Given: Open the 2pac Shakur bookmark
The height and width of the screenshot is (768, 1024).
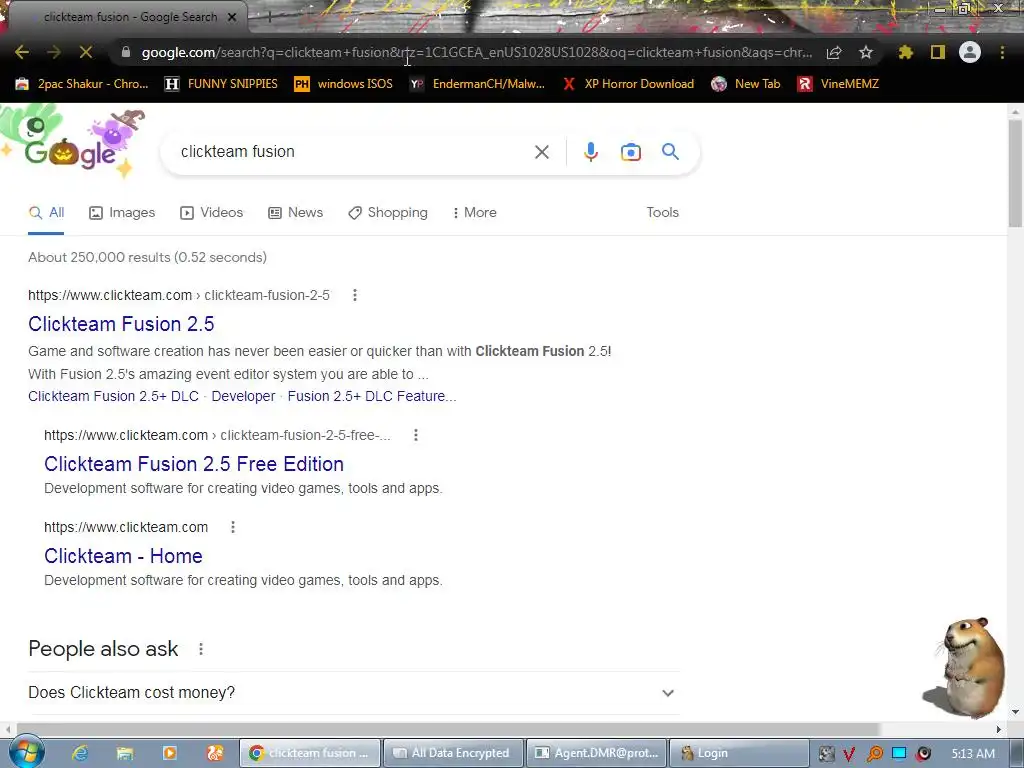Looking at the screenshot, I should [82, 84].
